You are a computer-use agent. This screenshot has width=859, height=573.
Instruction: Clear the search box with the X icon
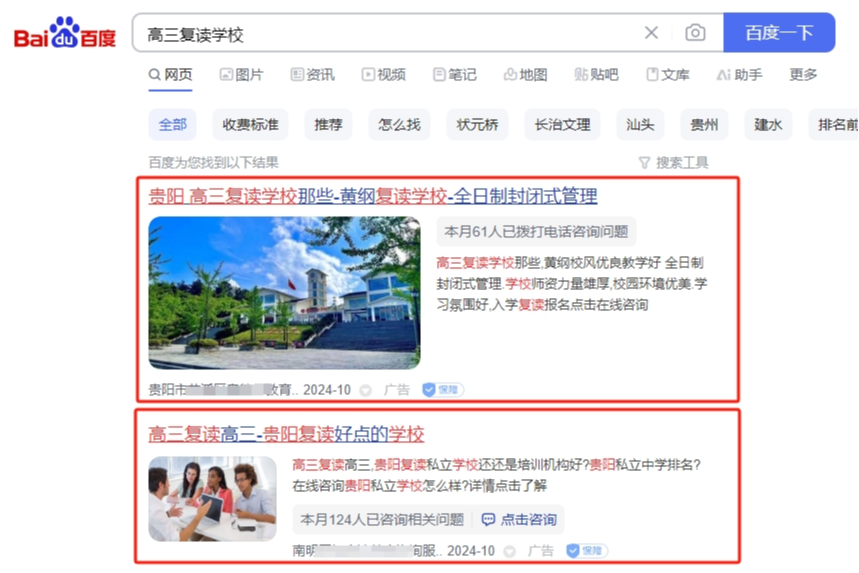[651, 33]
